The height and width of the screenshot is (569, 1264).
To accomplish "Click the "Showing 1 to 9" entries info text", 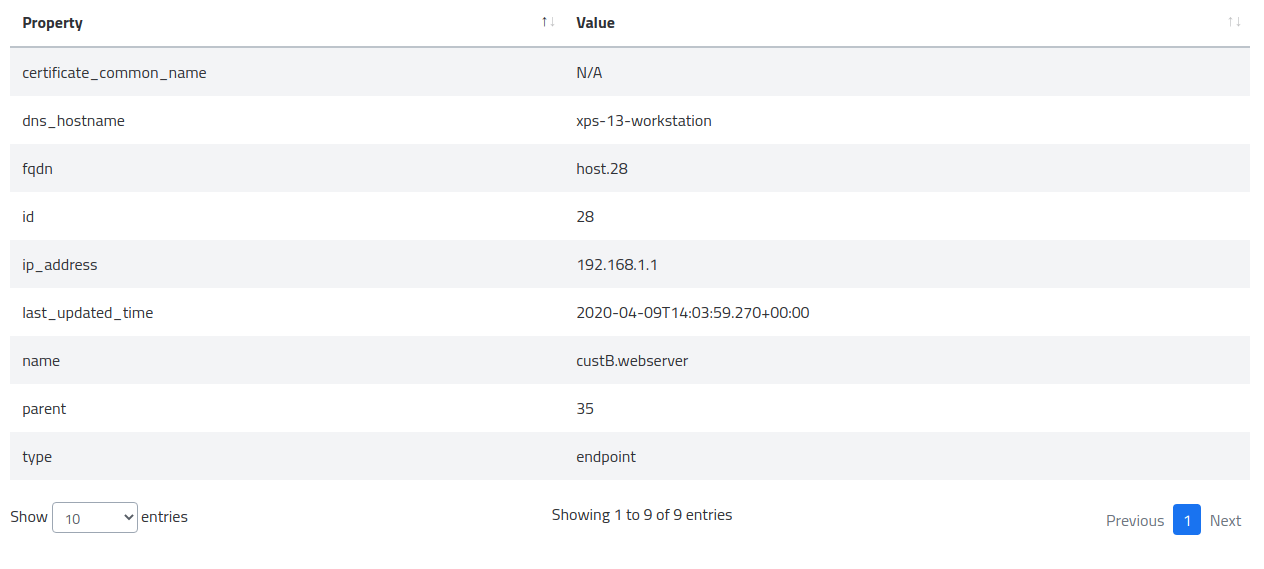I will tap(641, 515).
